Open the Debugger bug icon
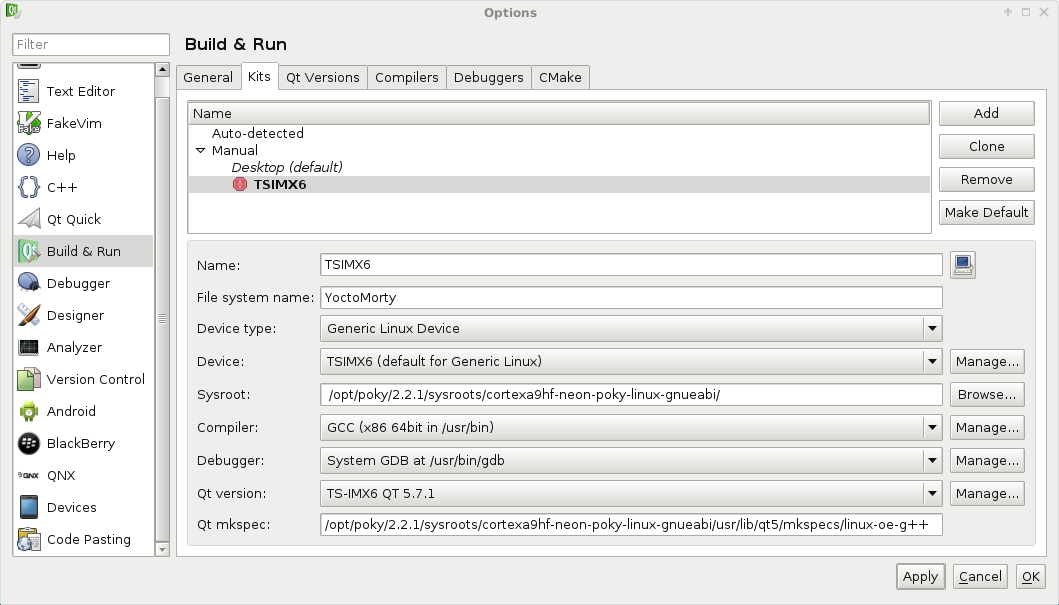The image size is (1059, 605). pyautogui.click(x=28, y=283)
